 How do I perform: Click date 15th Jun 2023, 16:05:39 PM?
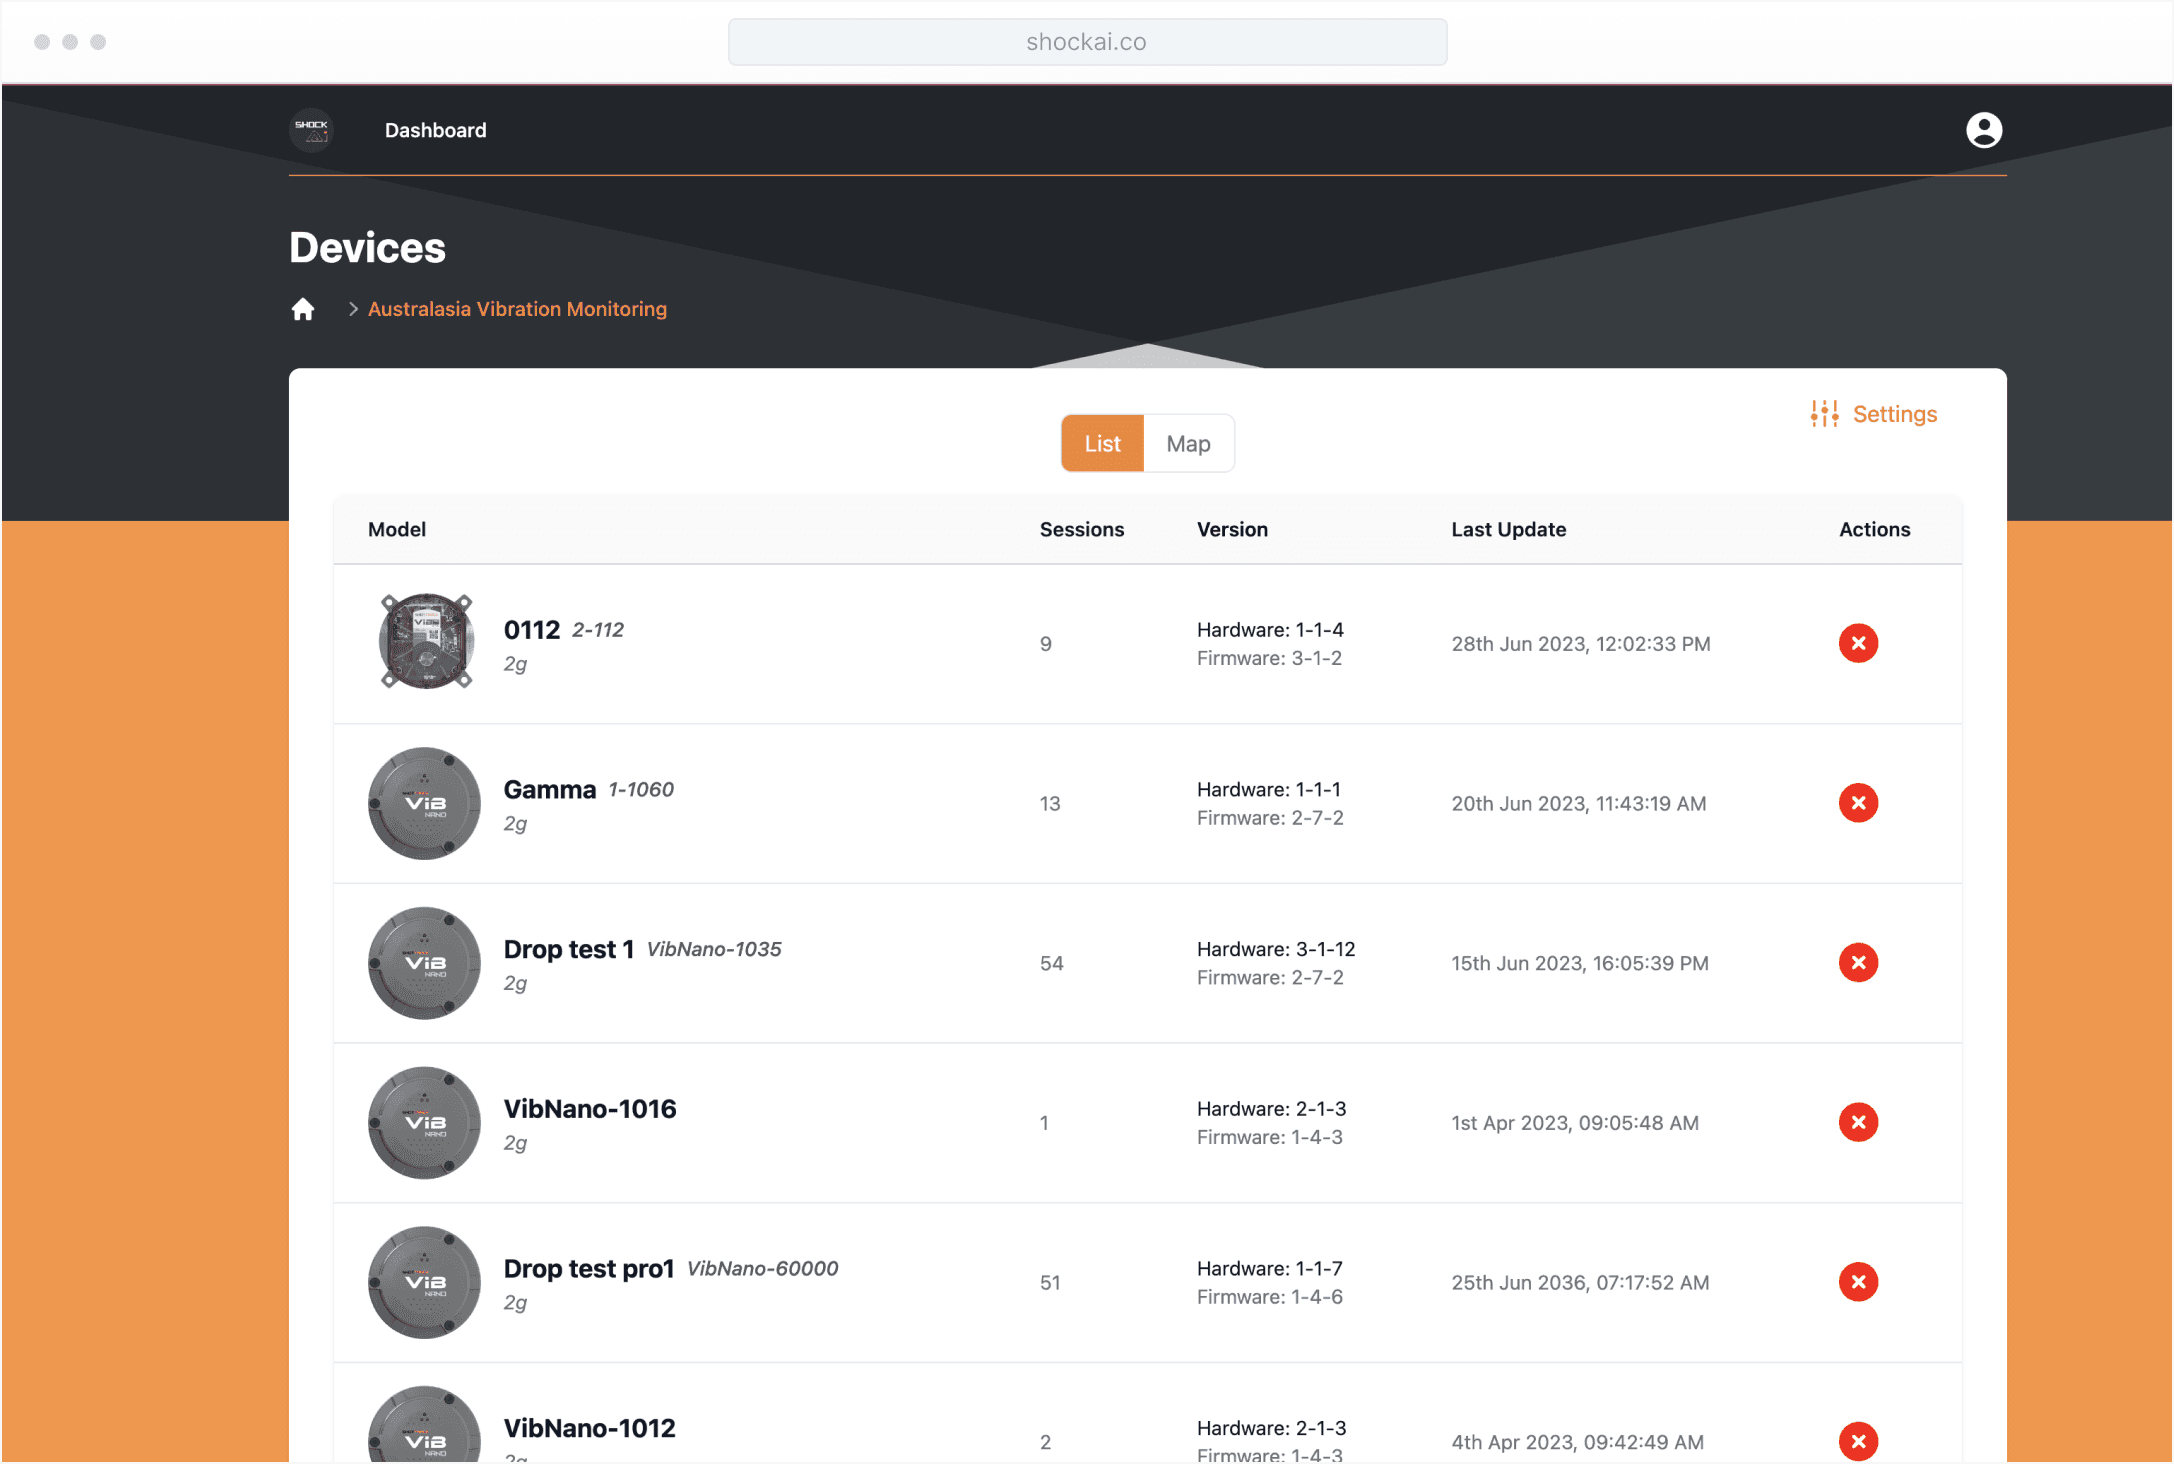1579,963
